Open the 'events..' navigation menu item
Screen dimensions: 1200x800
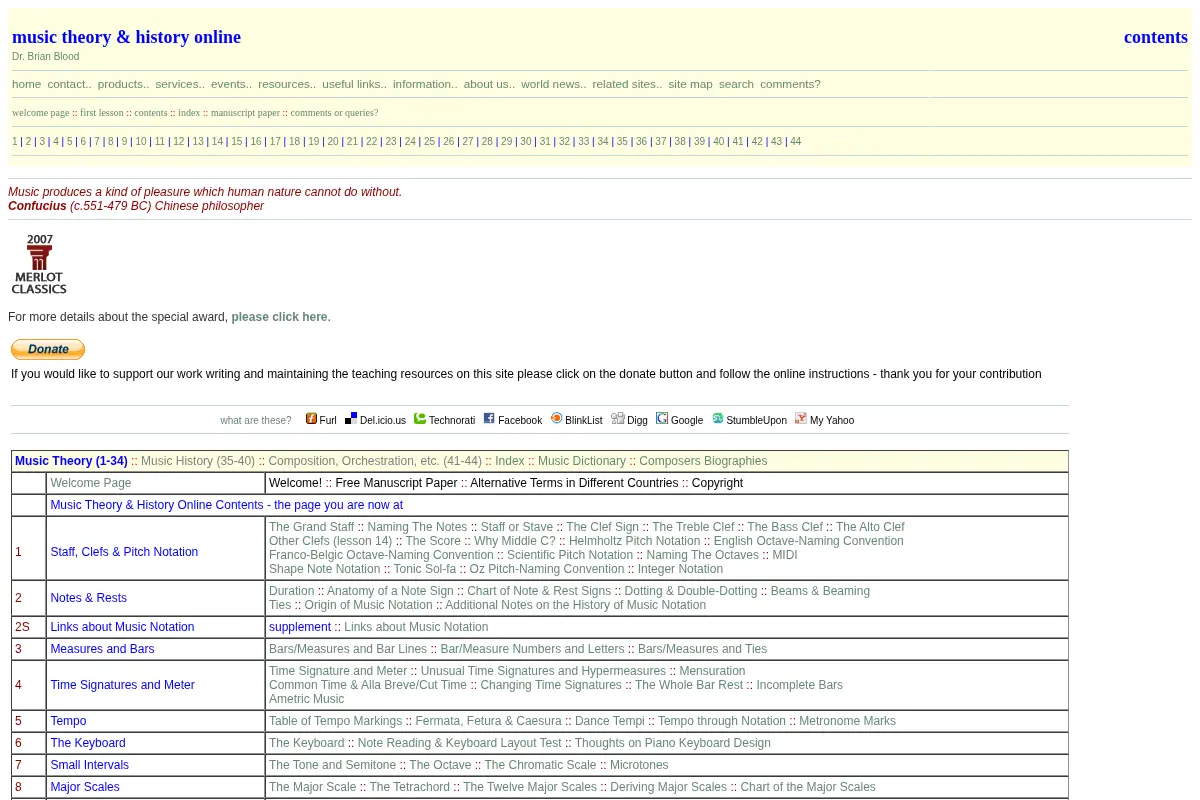pyautogui.click(x=231, y=84)
